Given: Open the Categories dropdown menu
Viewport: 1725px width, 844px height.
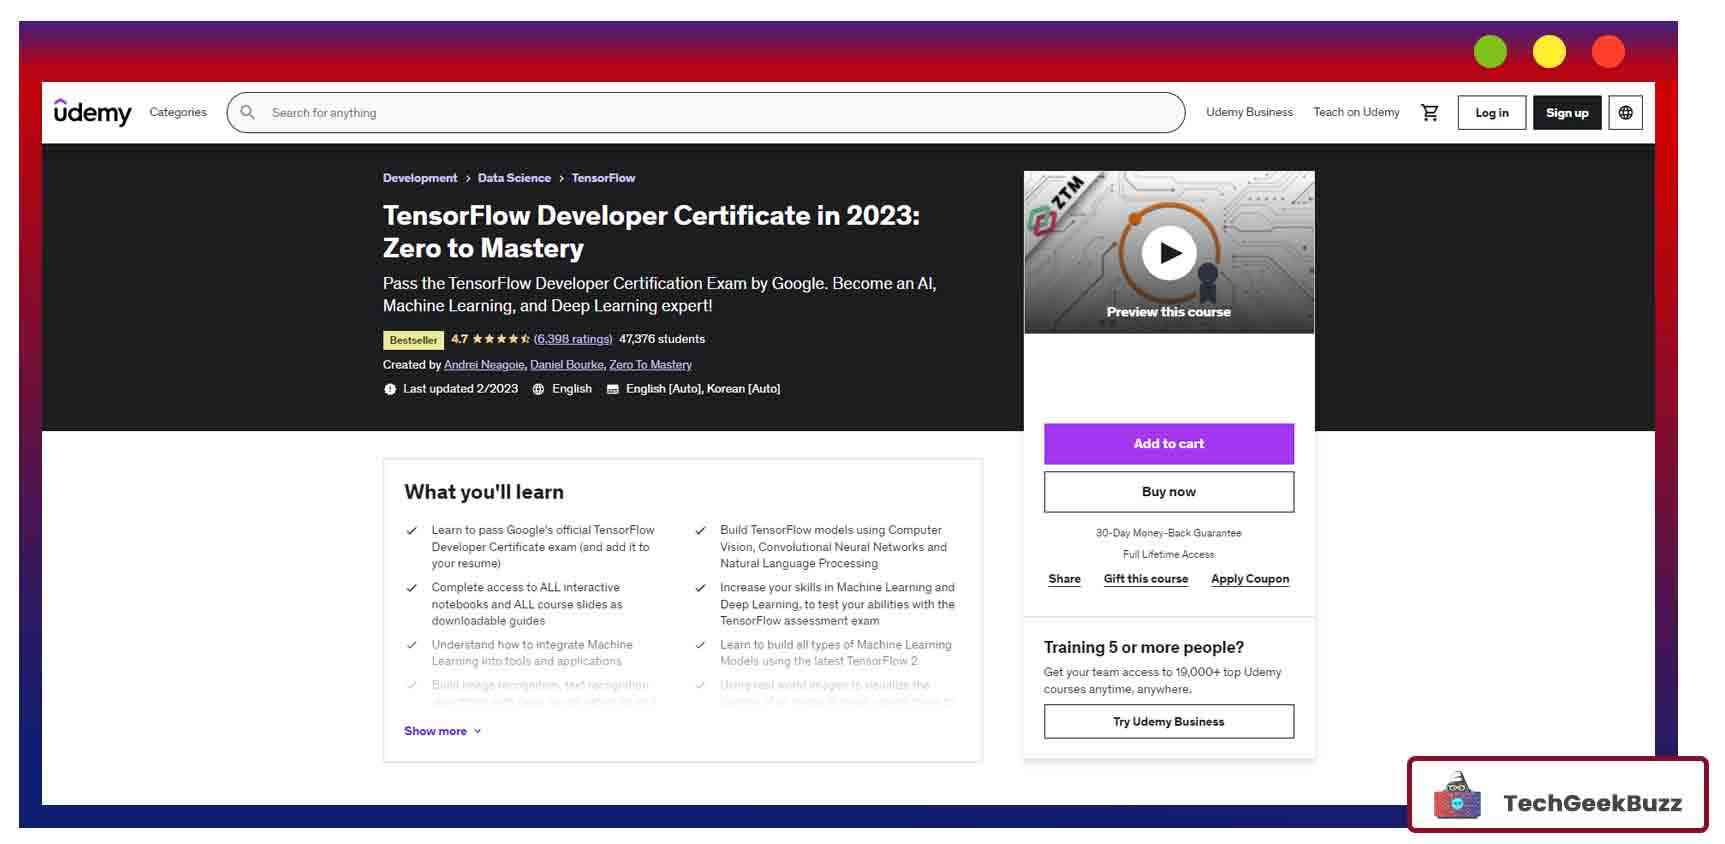Looking at the screenshot, I should click(178, 112).
